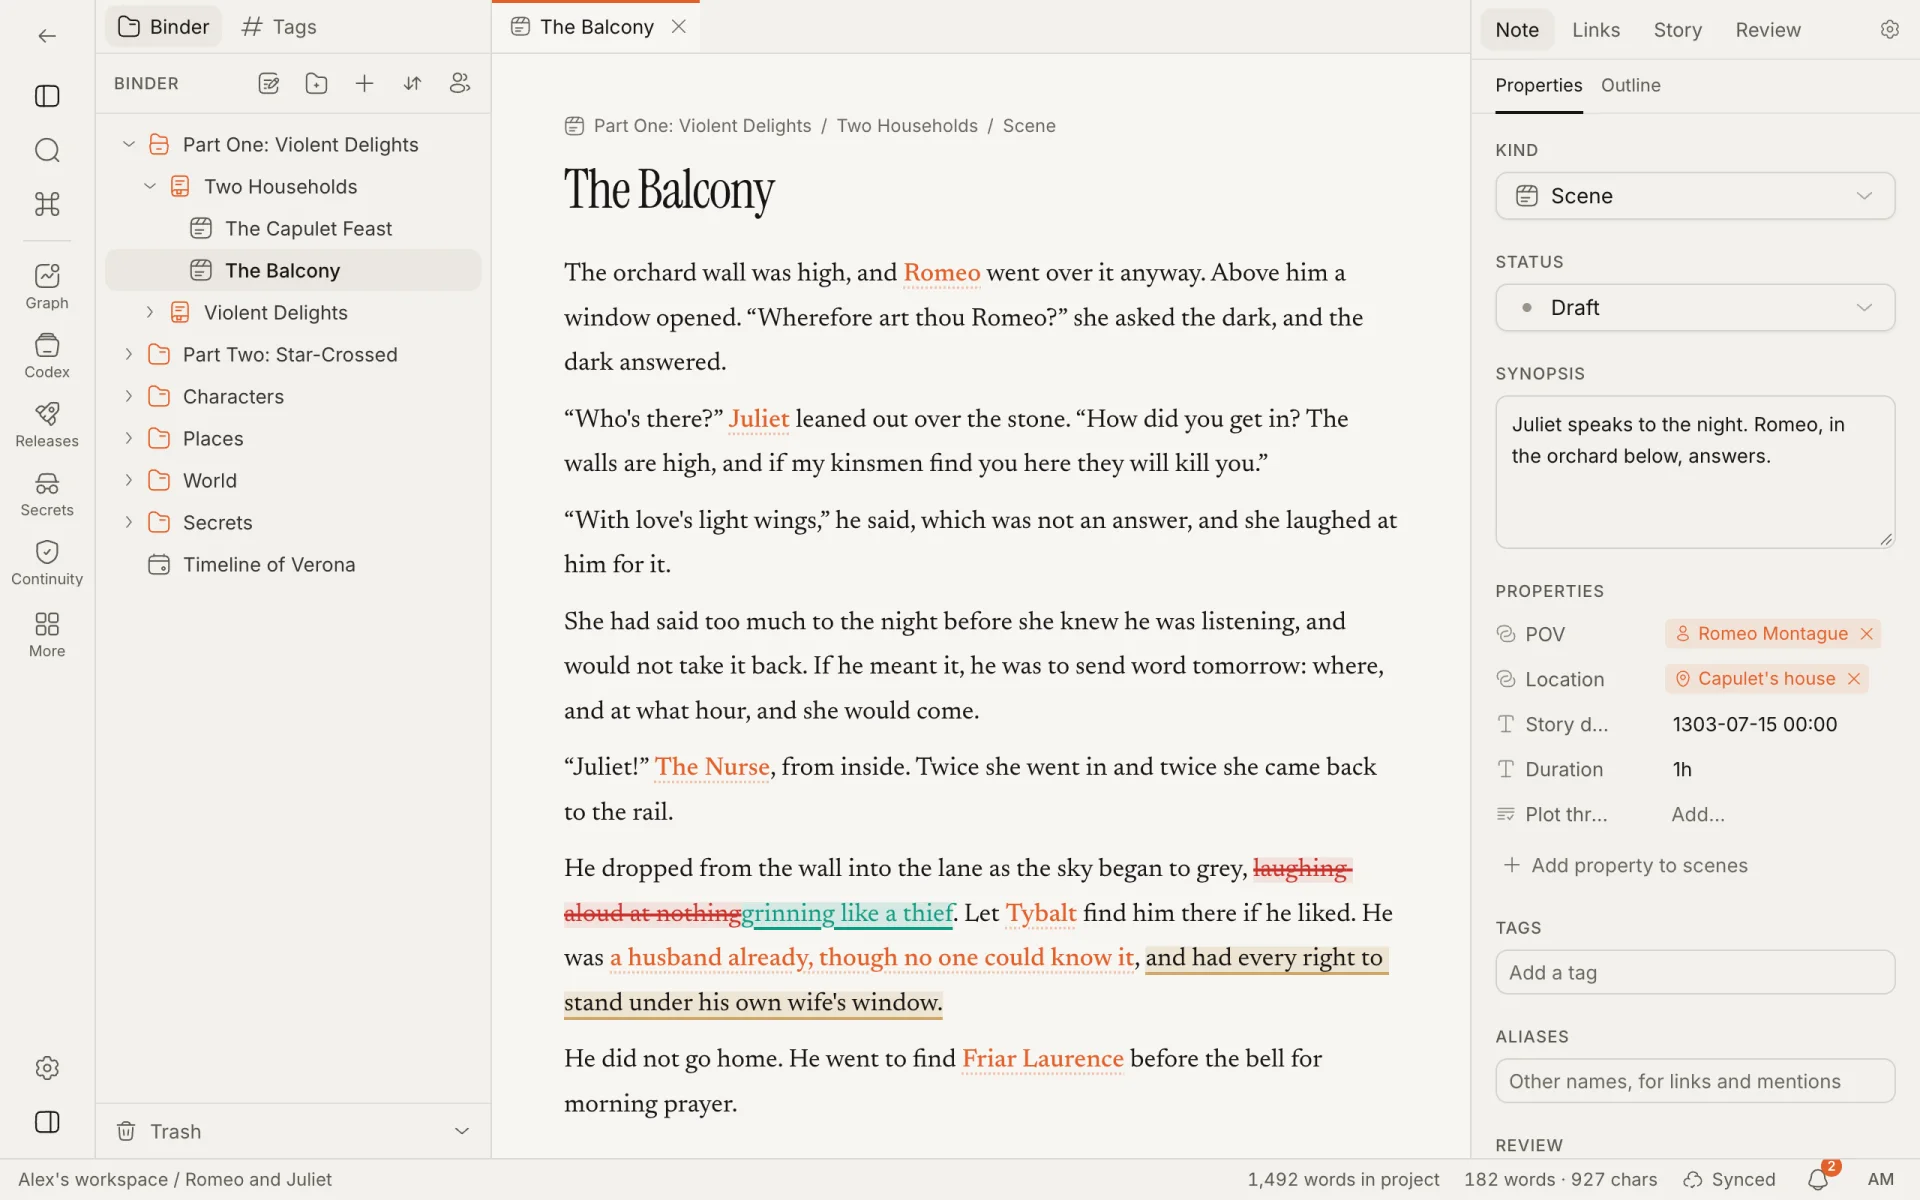Expand the Violent Delights chapter

click(x=150, y=312)
